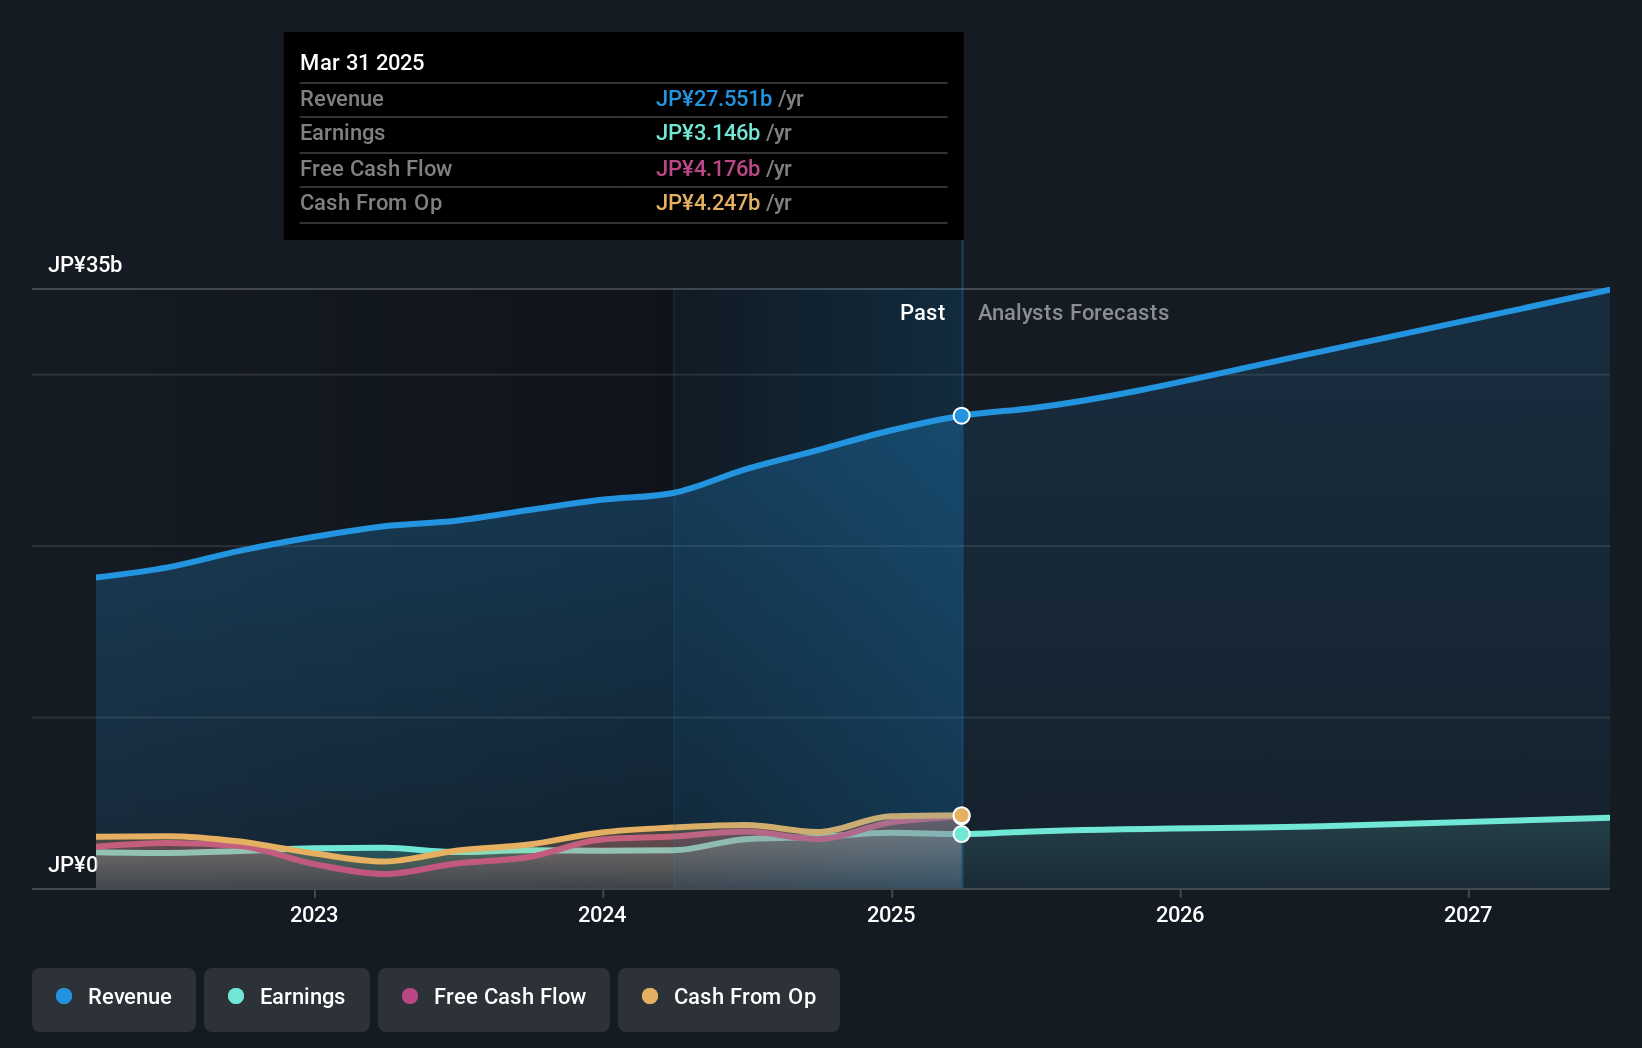Click the Mar 31 2025 tooltip date
This screenshot has height=1048, width=1642.
coord(362,62)
